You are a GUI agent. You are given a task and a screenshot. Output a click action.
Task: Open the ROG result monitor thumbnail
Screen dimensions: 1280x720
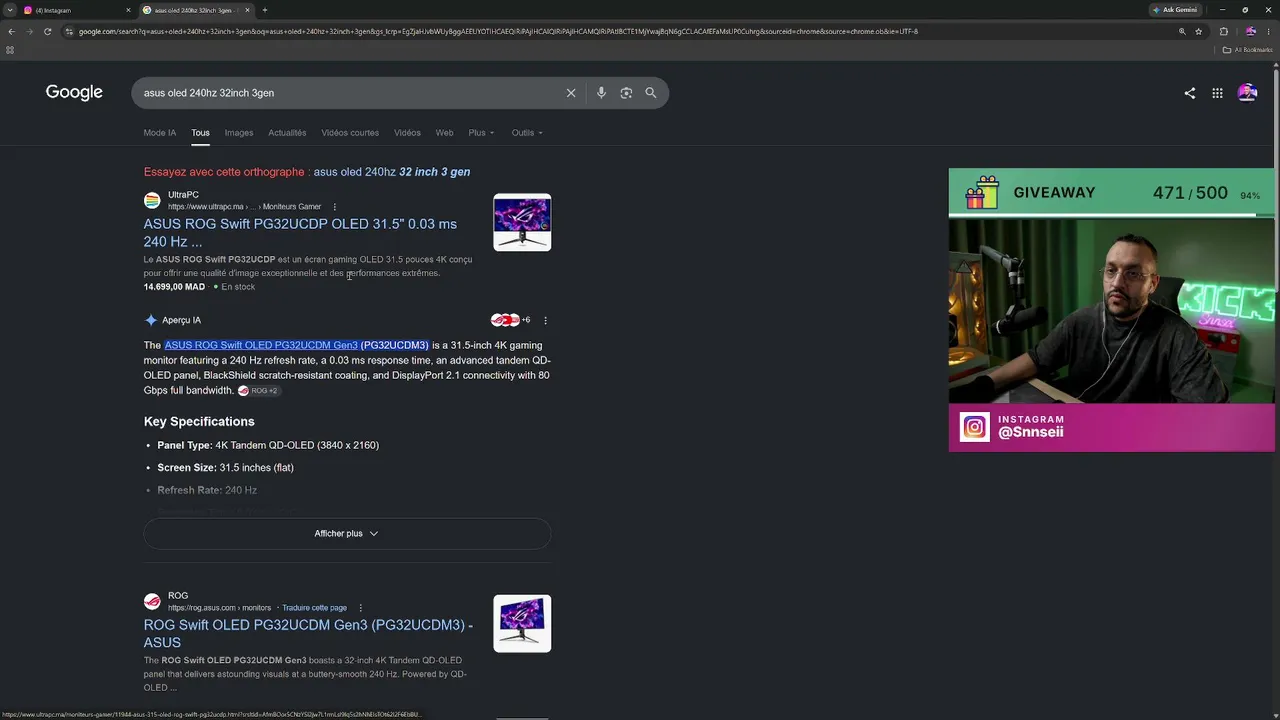click(x=522, y=623)
